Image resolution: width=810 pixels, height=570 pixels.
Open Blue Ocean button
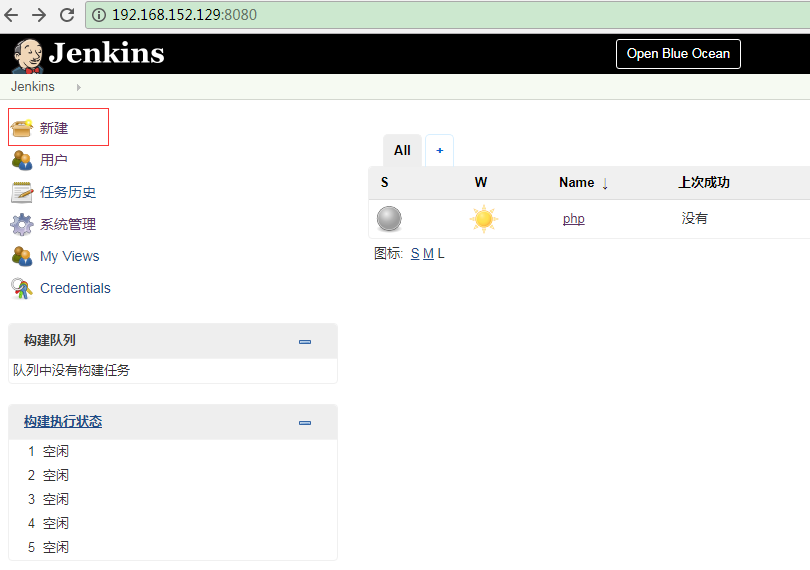pyautogui.click(x=678, y=54)
